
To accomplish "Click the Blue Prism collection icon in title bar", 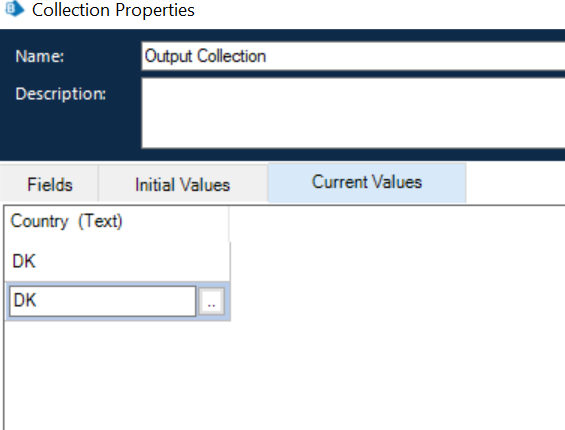I will pos(14,9).
